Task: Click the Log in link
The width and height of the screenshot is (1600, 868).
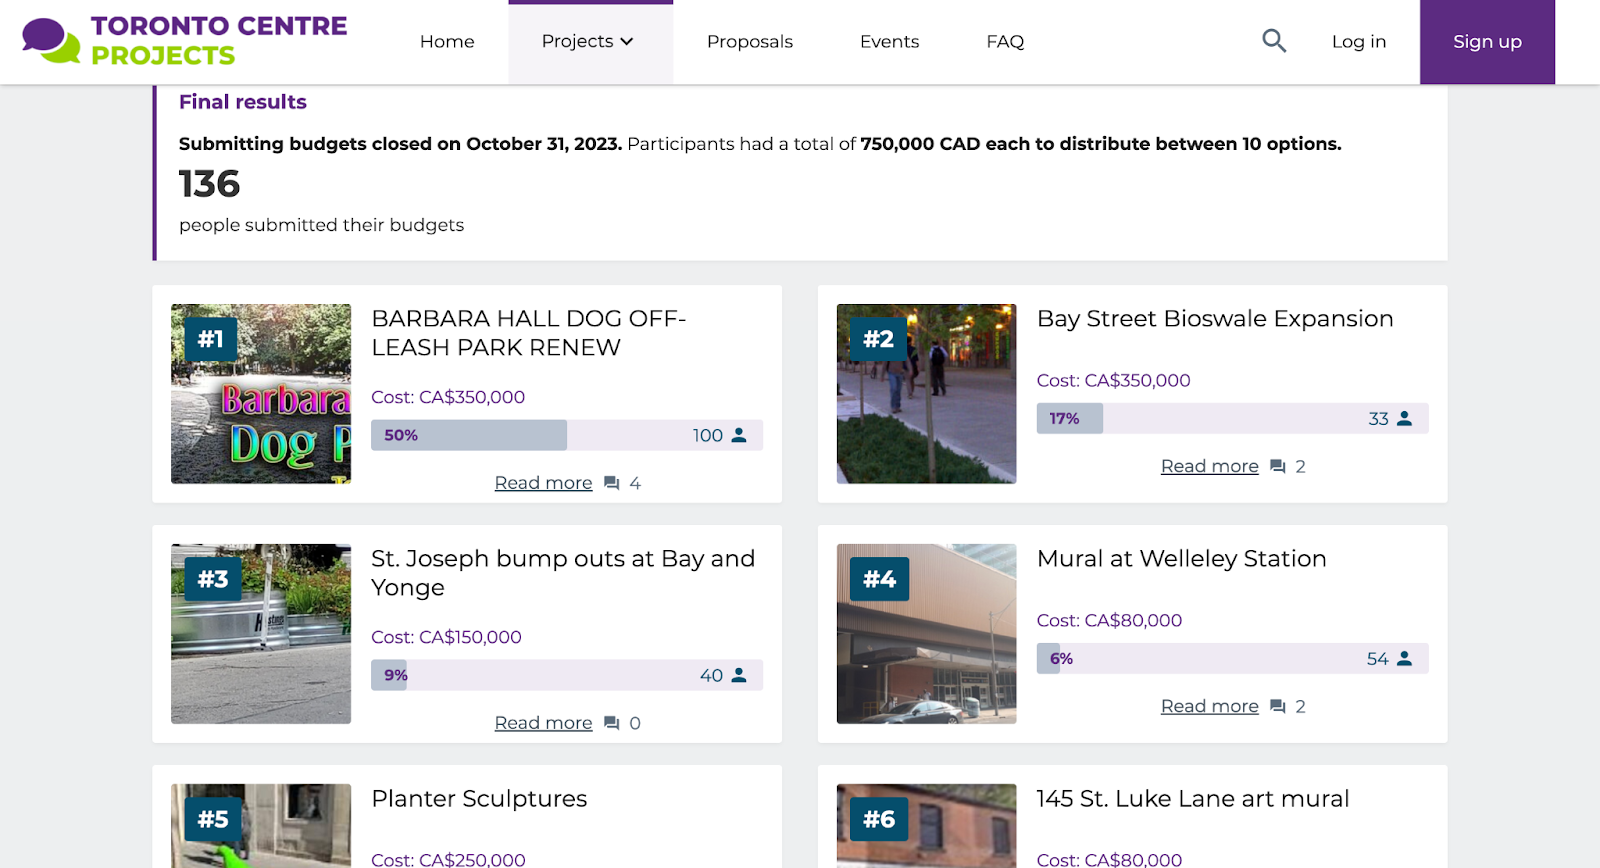Action: click(x=1358, y=42)
